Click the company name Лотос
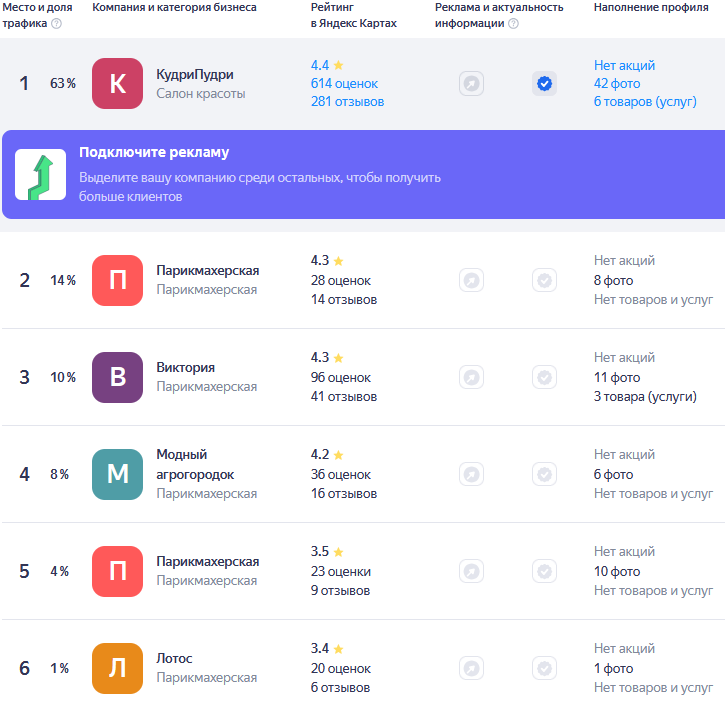 click(x=174, y=658)
